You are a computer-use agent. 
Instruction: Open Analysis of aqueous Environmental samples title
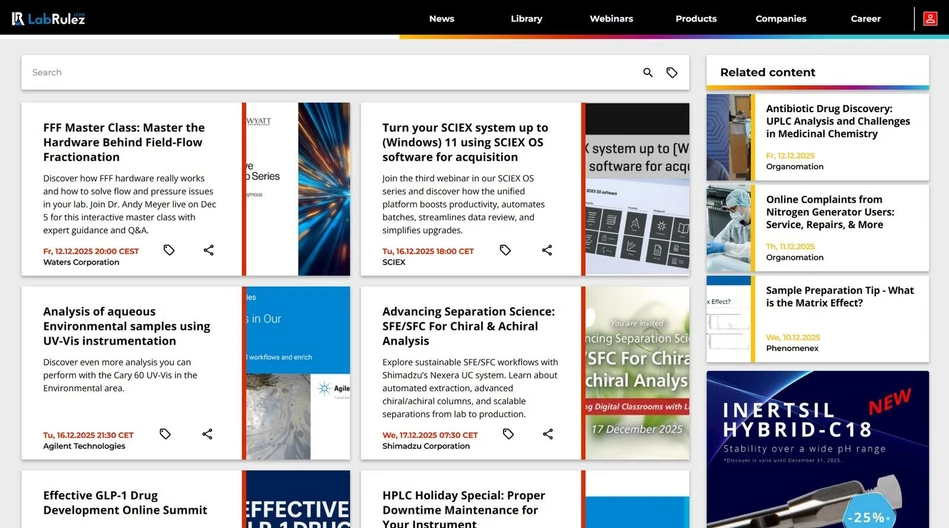(126, 326)
